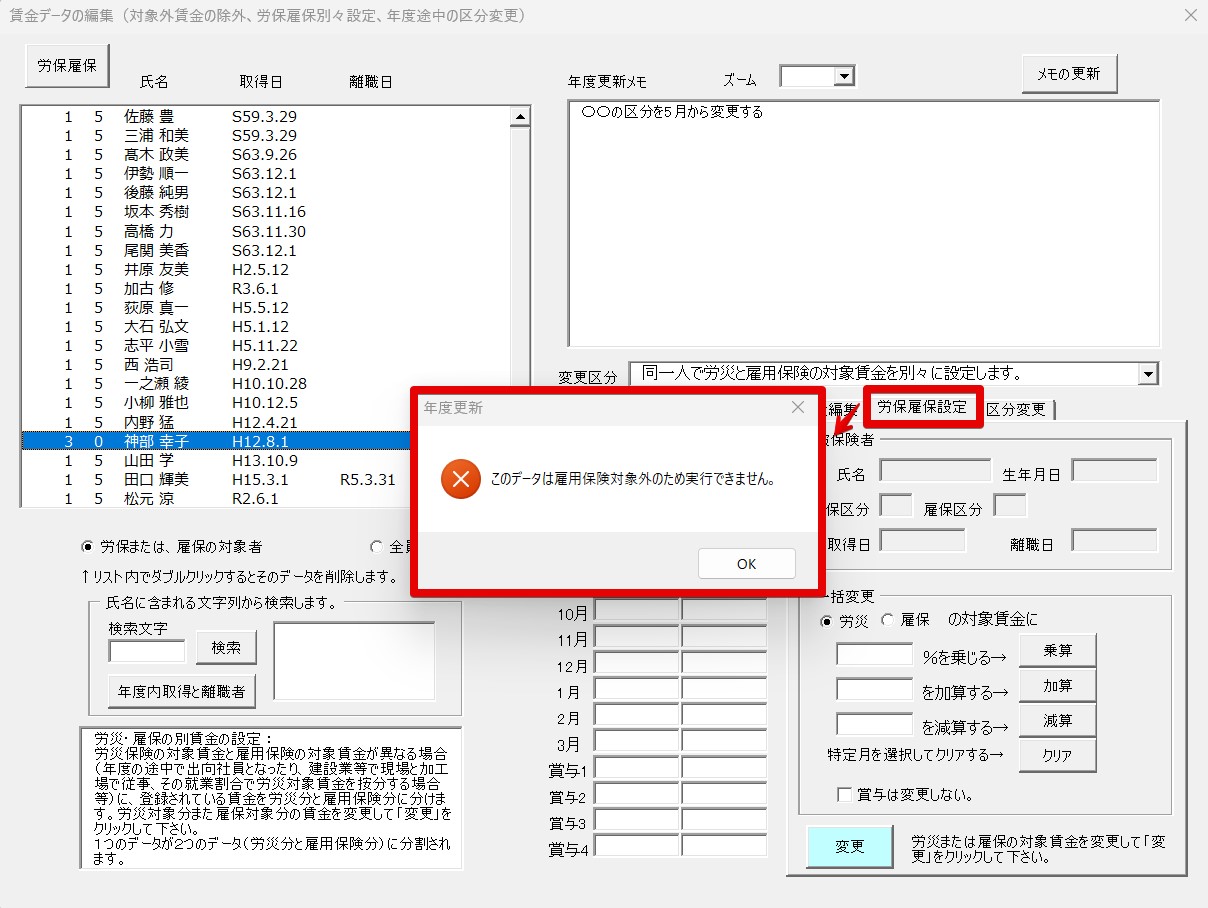This screenshot has height=908, width=1208.
Task: Click the employee list scroll-up arrow
Action: point(520,117)
